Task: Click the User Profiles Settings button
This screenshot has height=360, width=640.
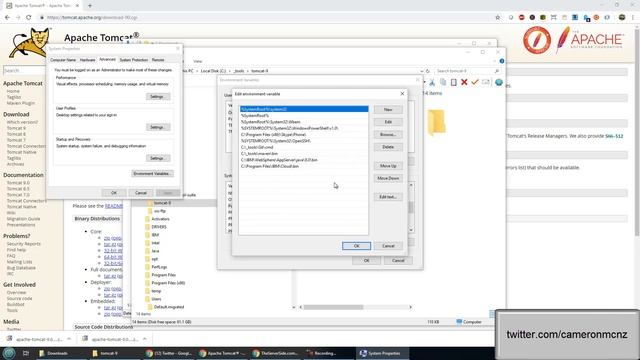Action: (157, 127)
